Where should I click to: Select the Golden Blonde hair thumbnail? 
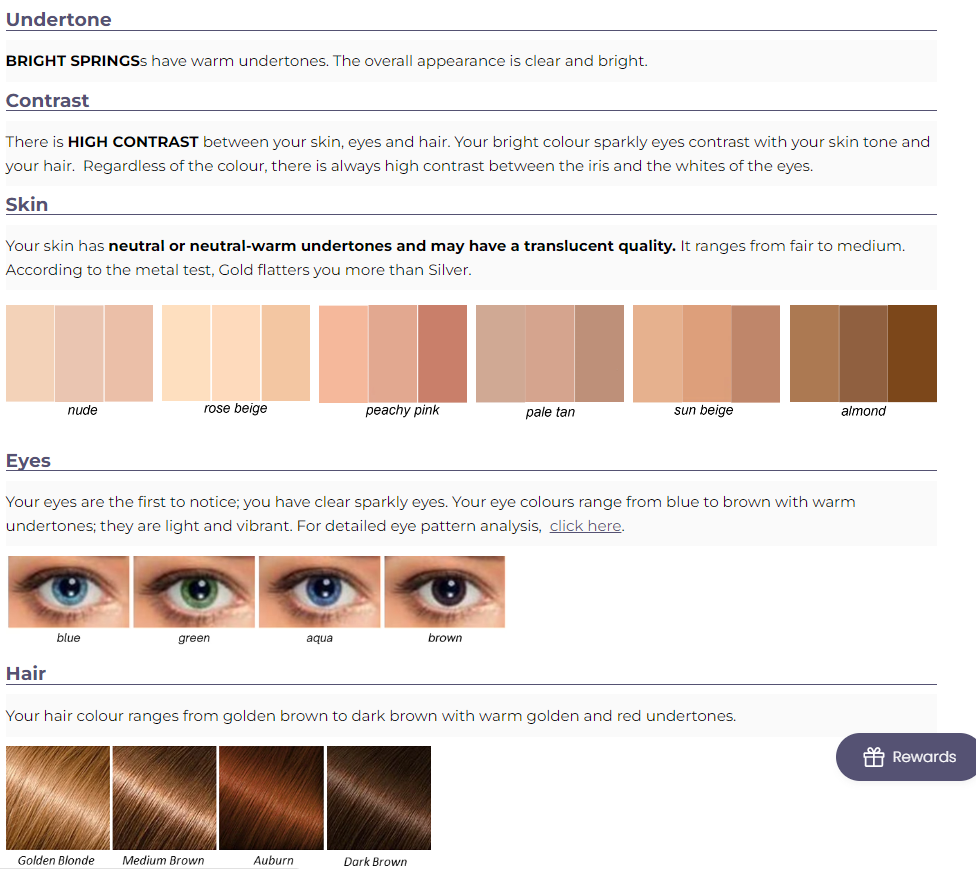[x=58, y=798]
